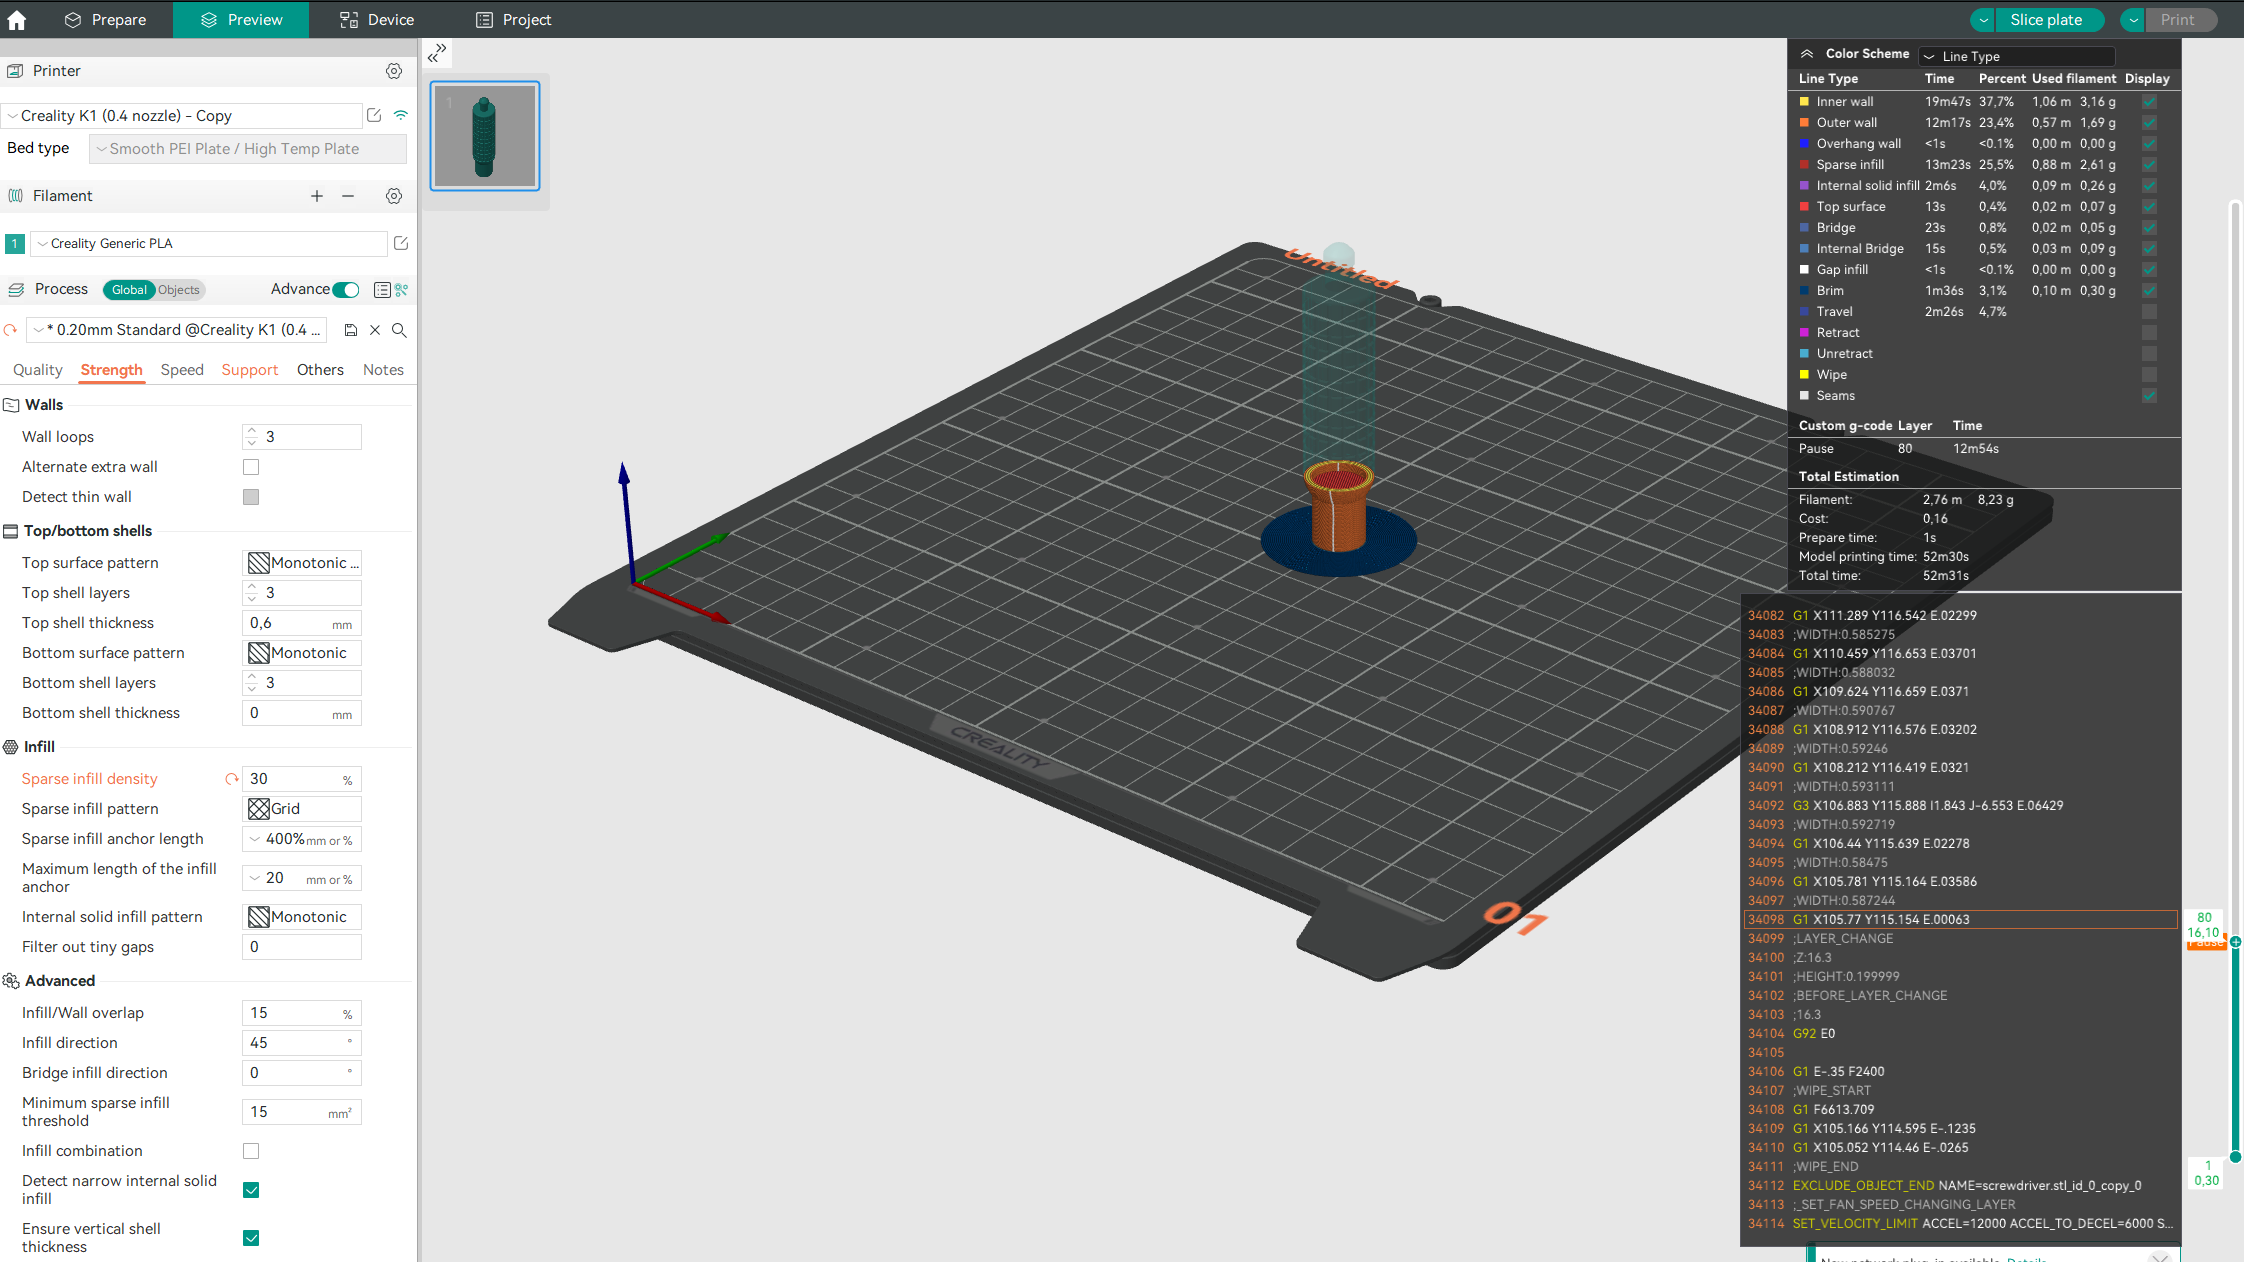Open the Support settings tab
This screenshot has width=2244, height=1262.
coord(250,370)
